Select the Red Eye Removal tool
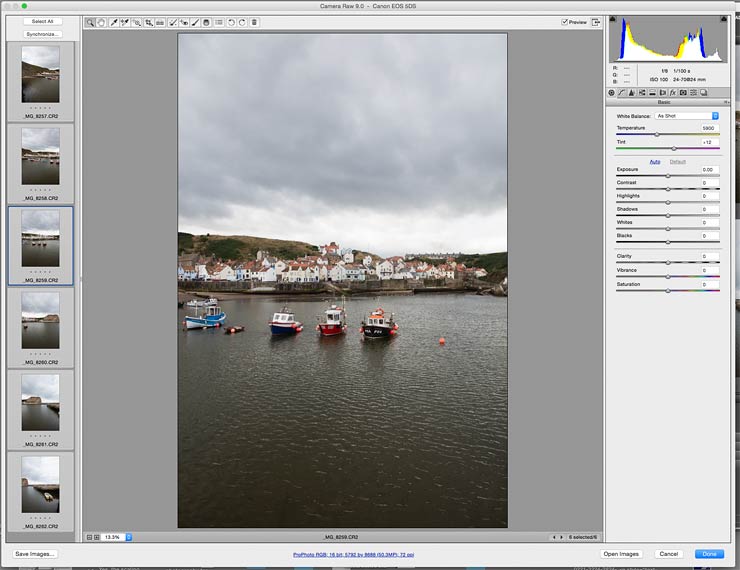 click(x=184, y=22)
